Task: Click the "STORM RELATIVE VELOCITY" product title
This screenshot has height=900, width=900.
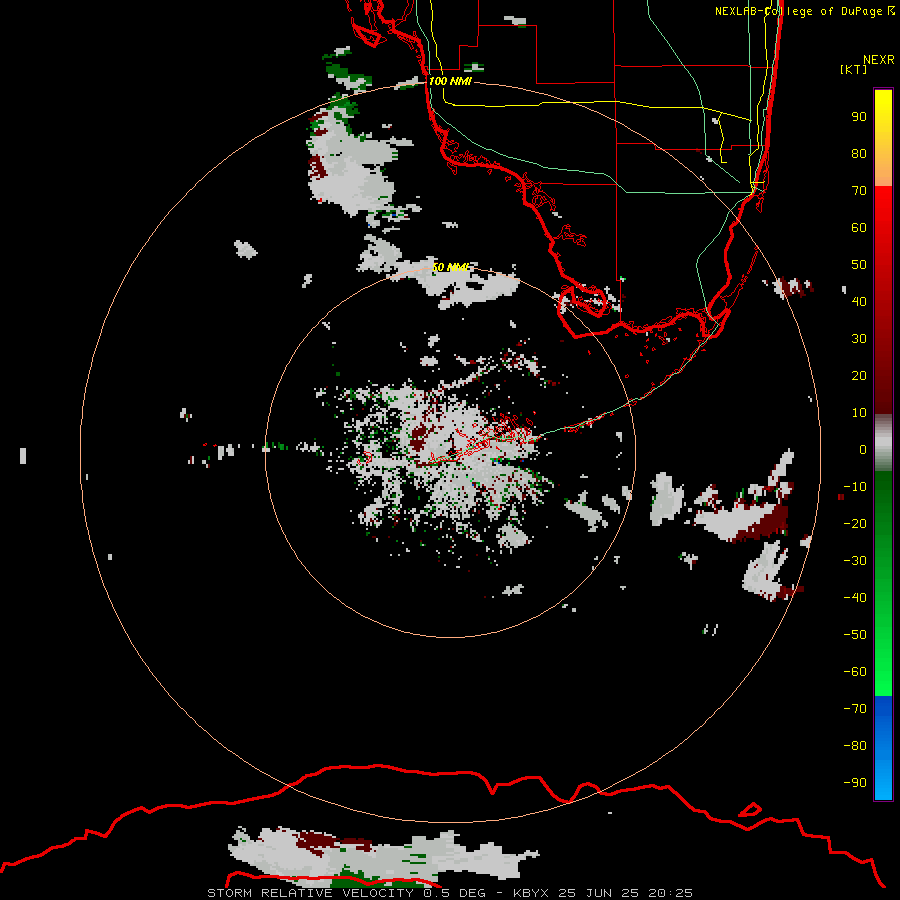Action: point(311,893)
